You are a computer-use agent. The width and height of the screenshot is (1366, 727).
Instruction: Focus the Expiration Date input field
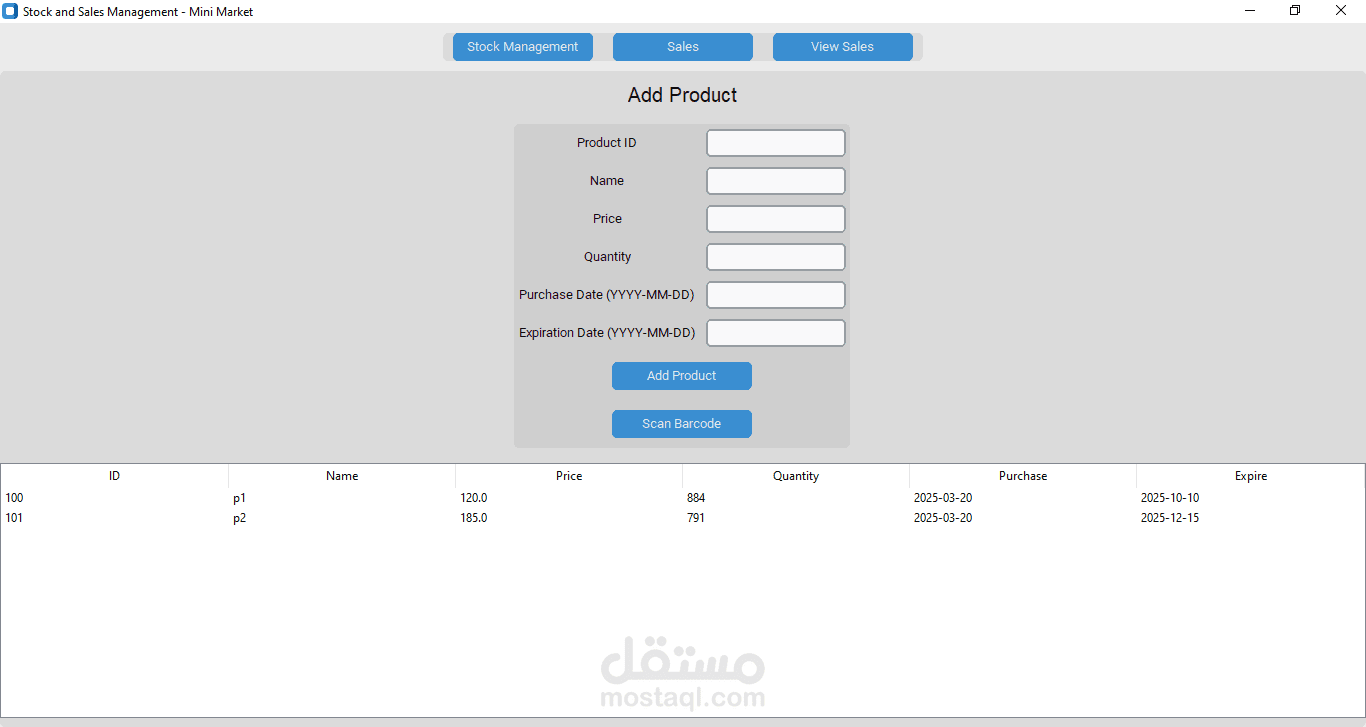[x=776, y=333]
